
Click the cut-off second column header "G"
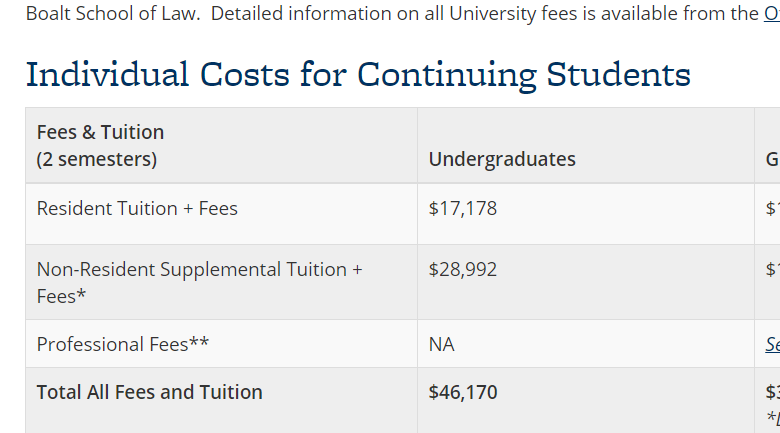(772, 159)
